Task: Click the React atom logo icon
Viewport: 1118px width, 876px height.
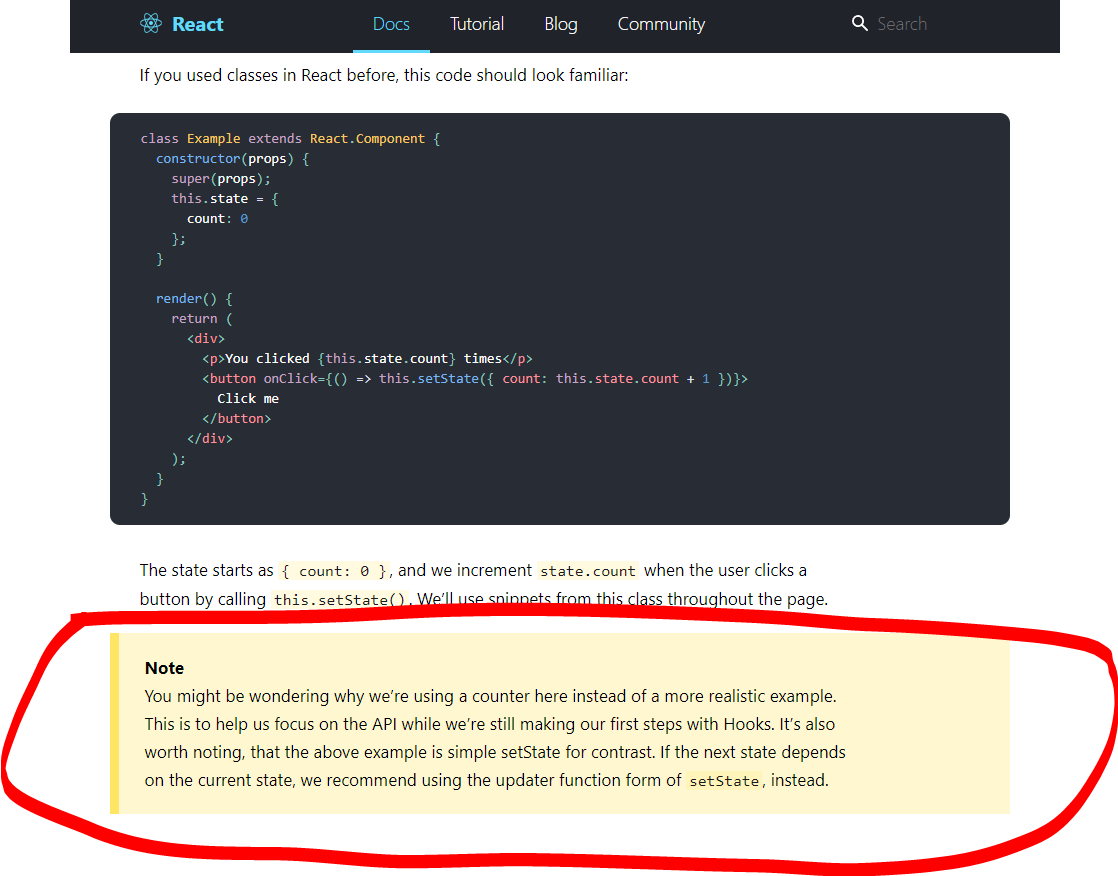Action: point(150,24)
